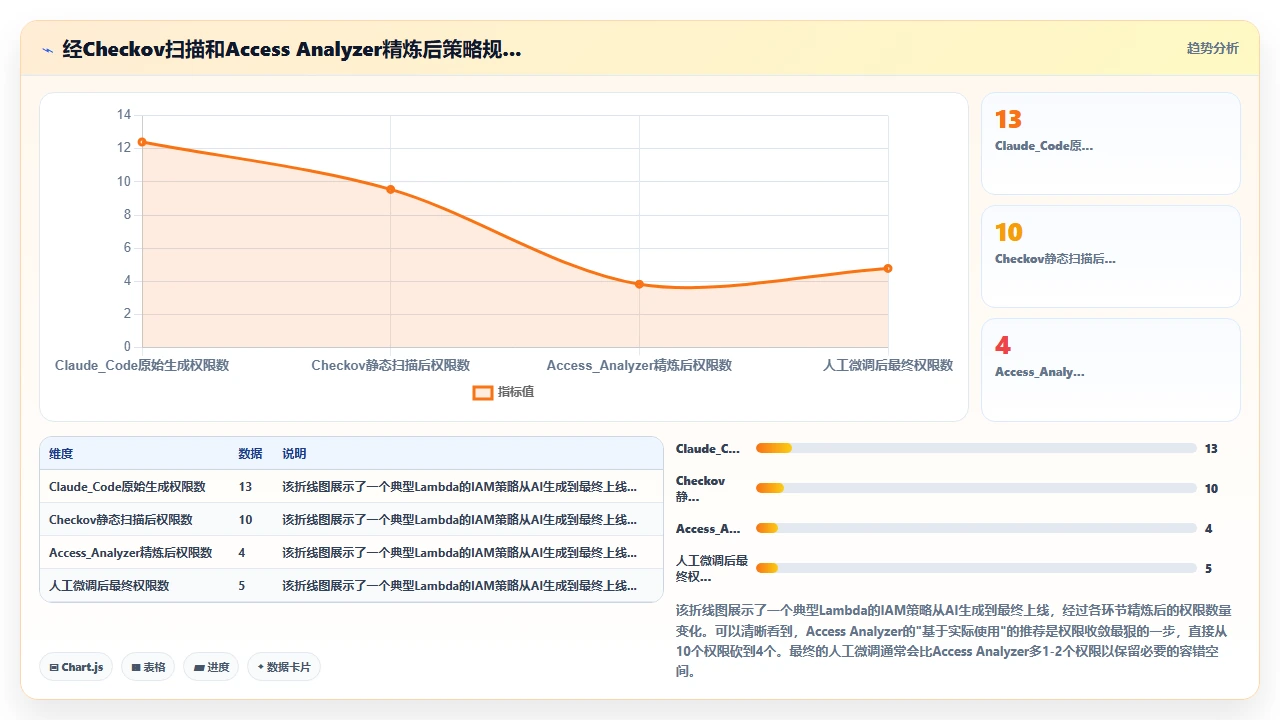Click the 趋势分析 label in the header
This screenshot has height=720, width=1280.
pos(1212,48)
